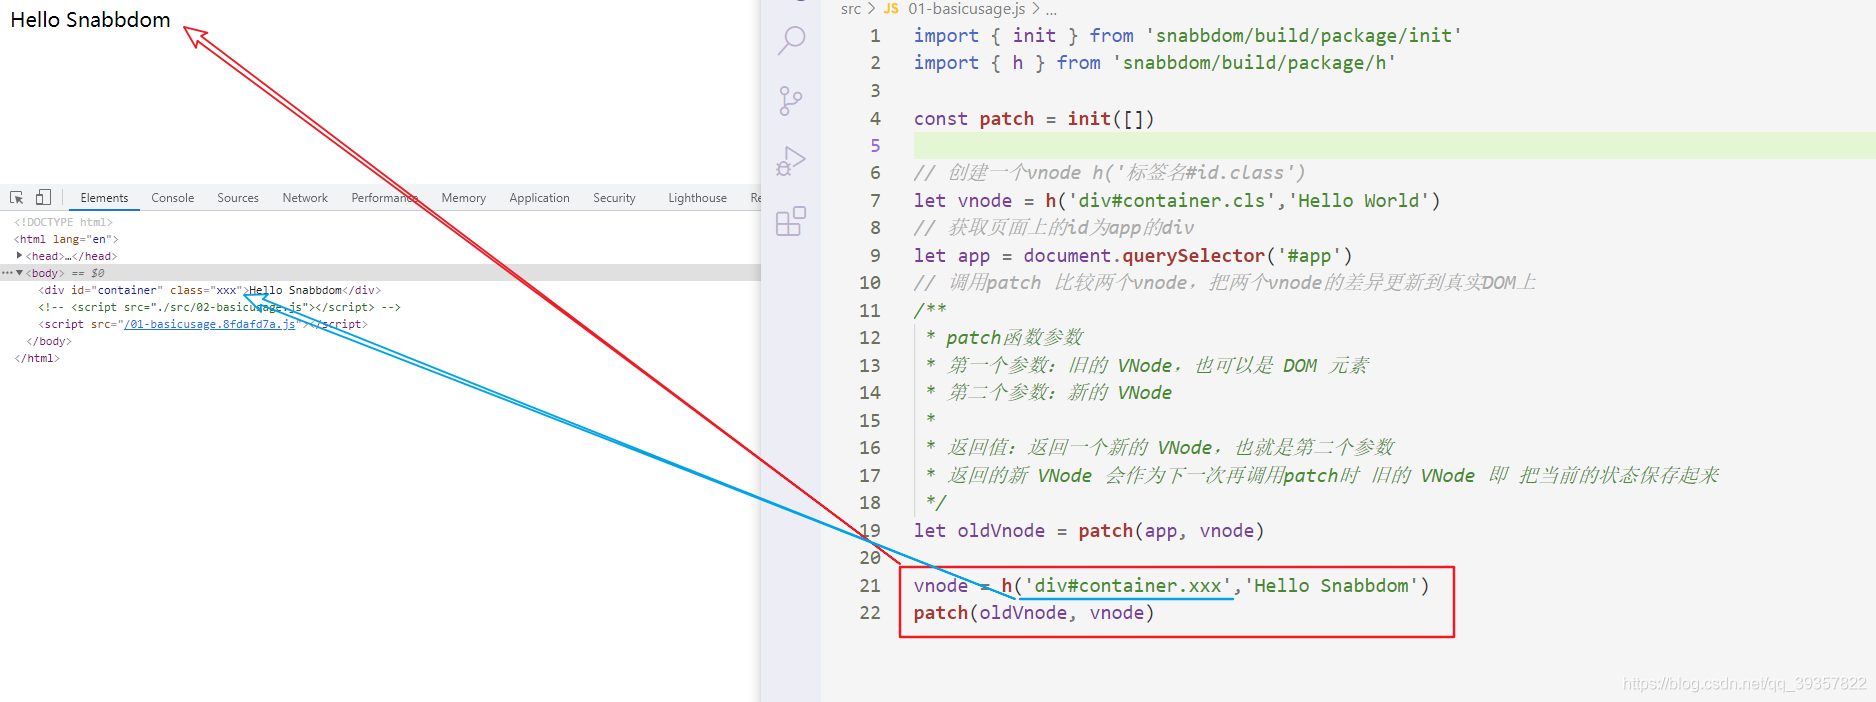
Task: Select the closing html tag
Action: (37, 358)
